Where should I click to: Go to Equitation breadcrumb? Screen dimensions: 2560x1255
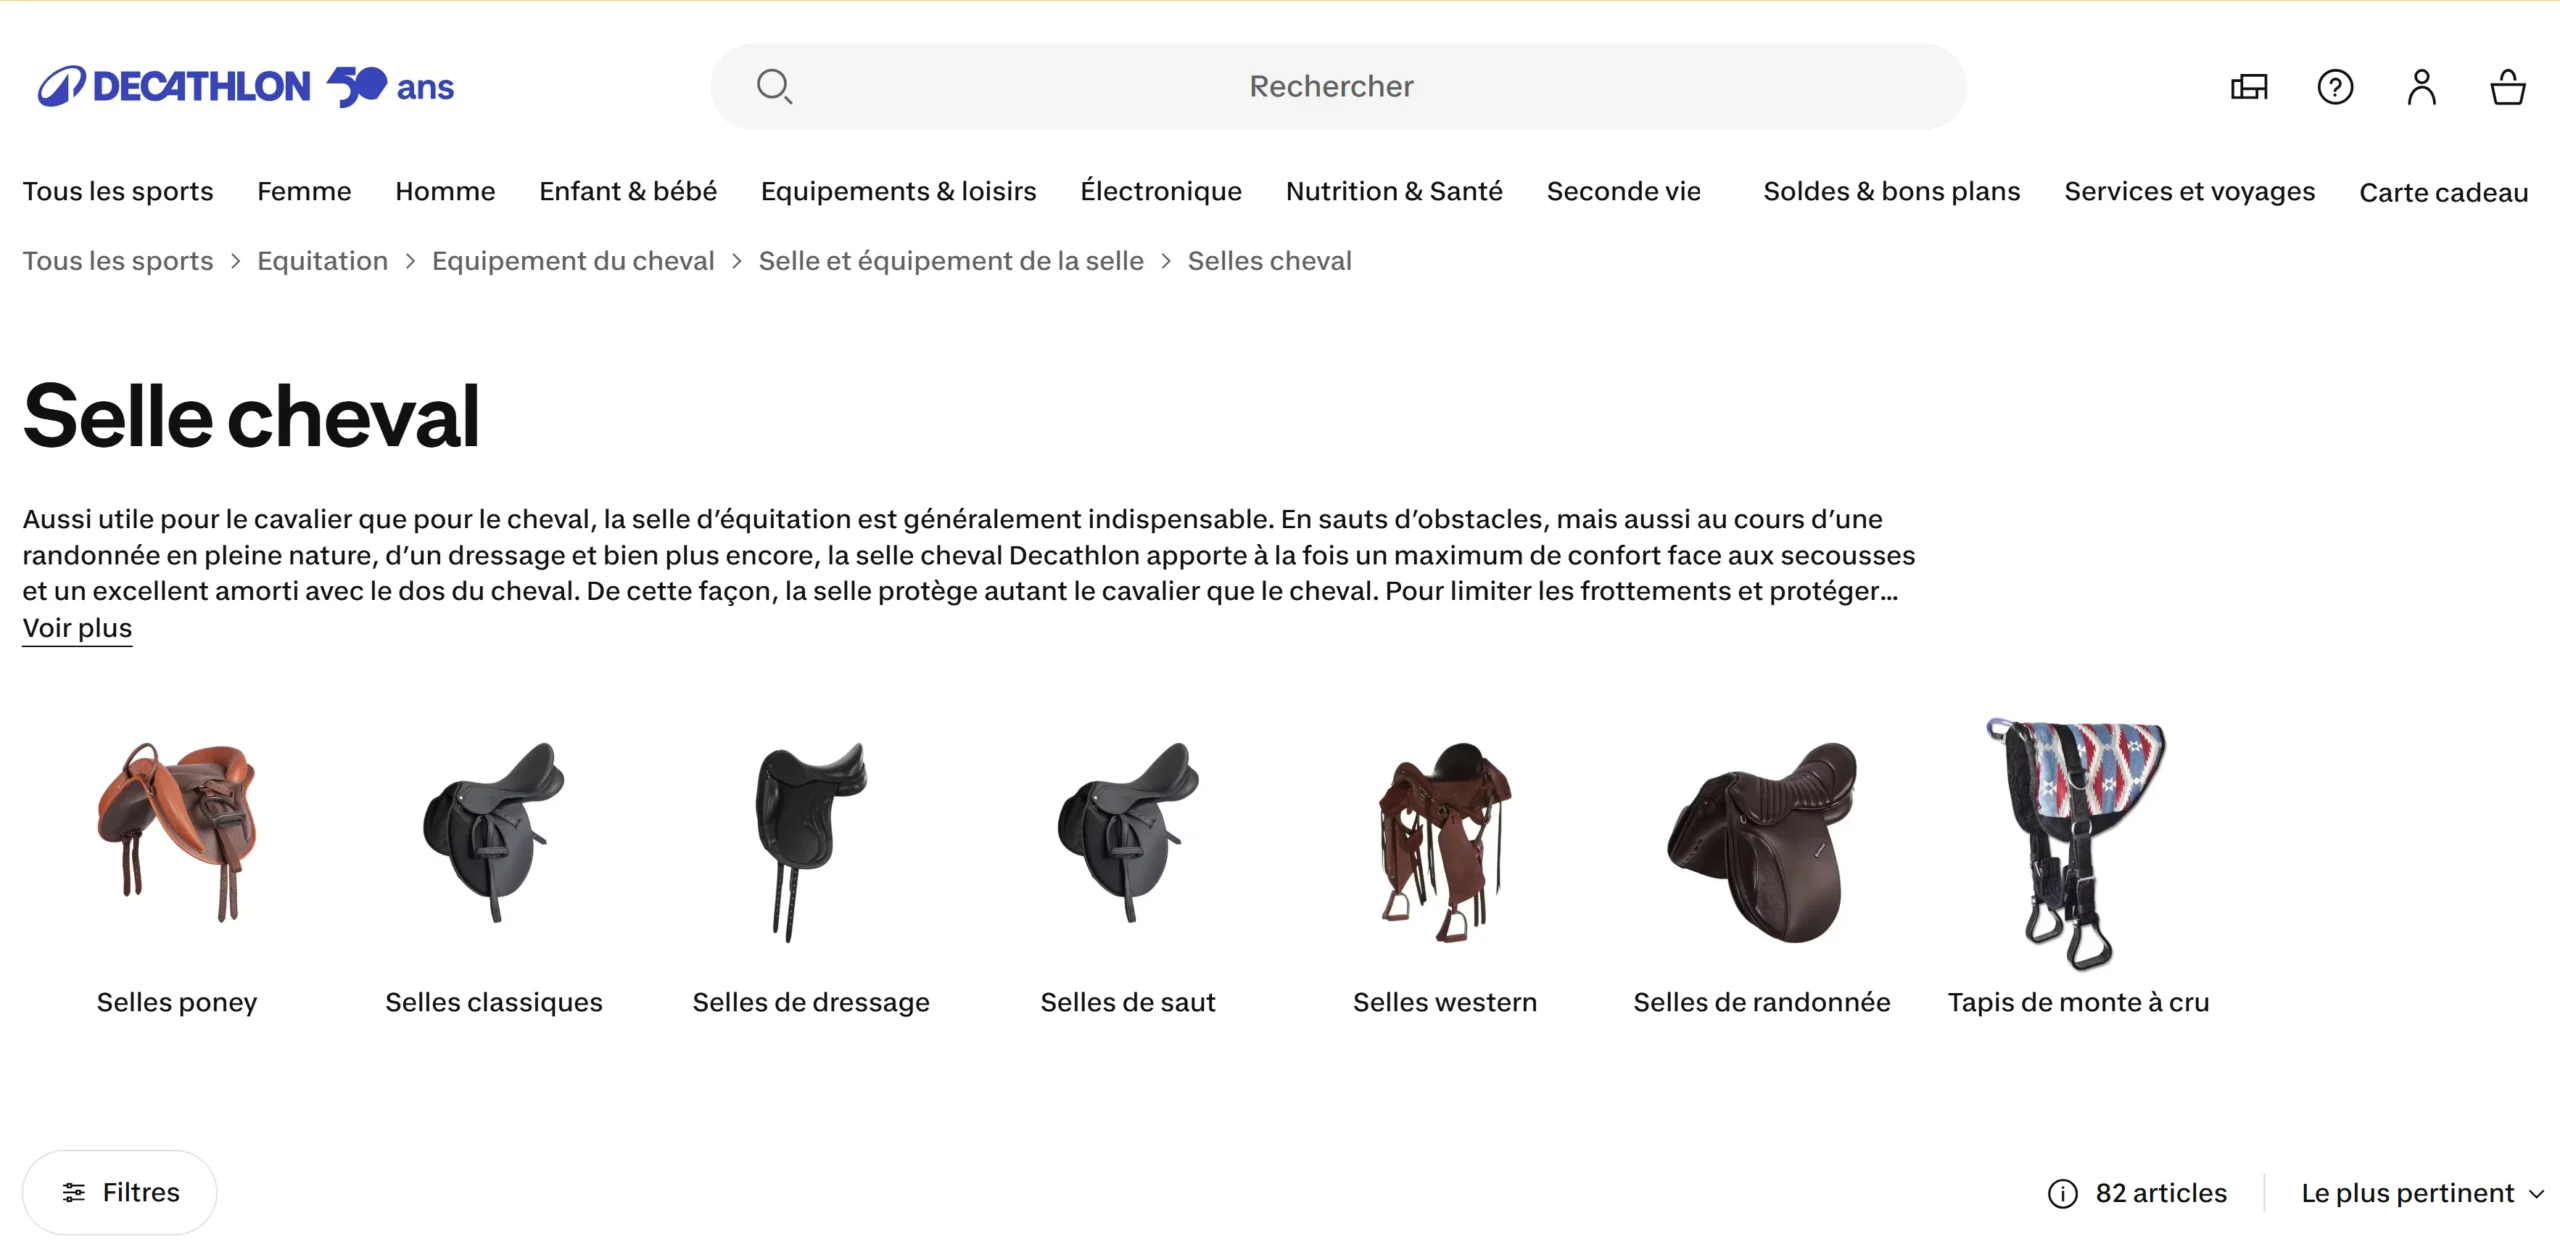pos(322,261)
